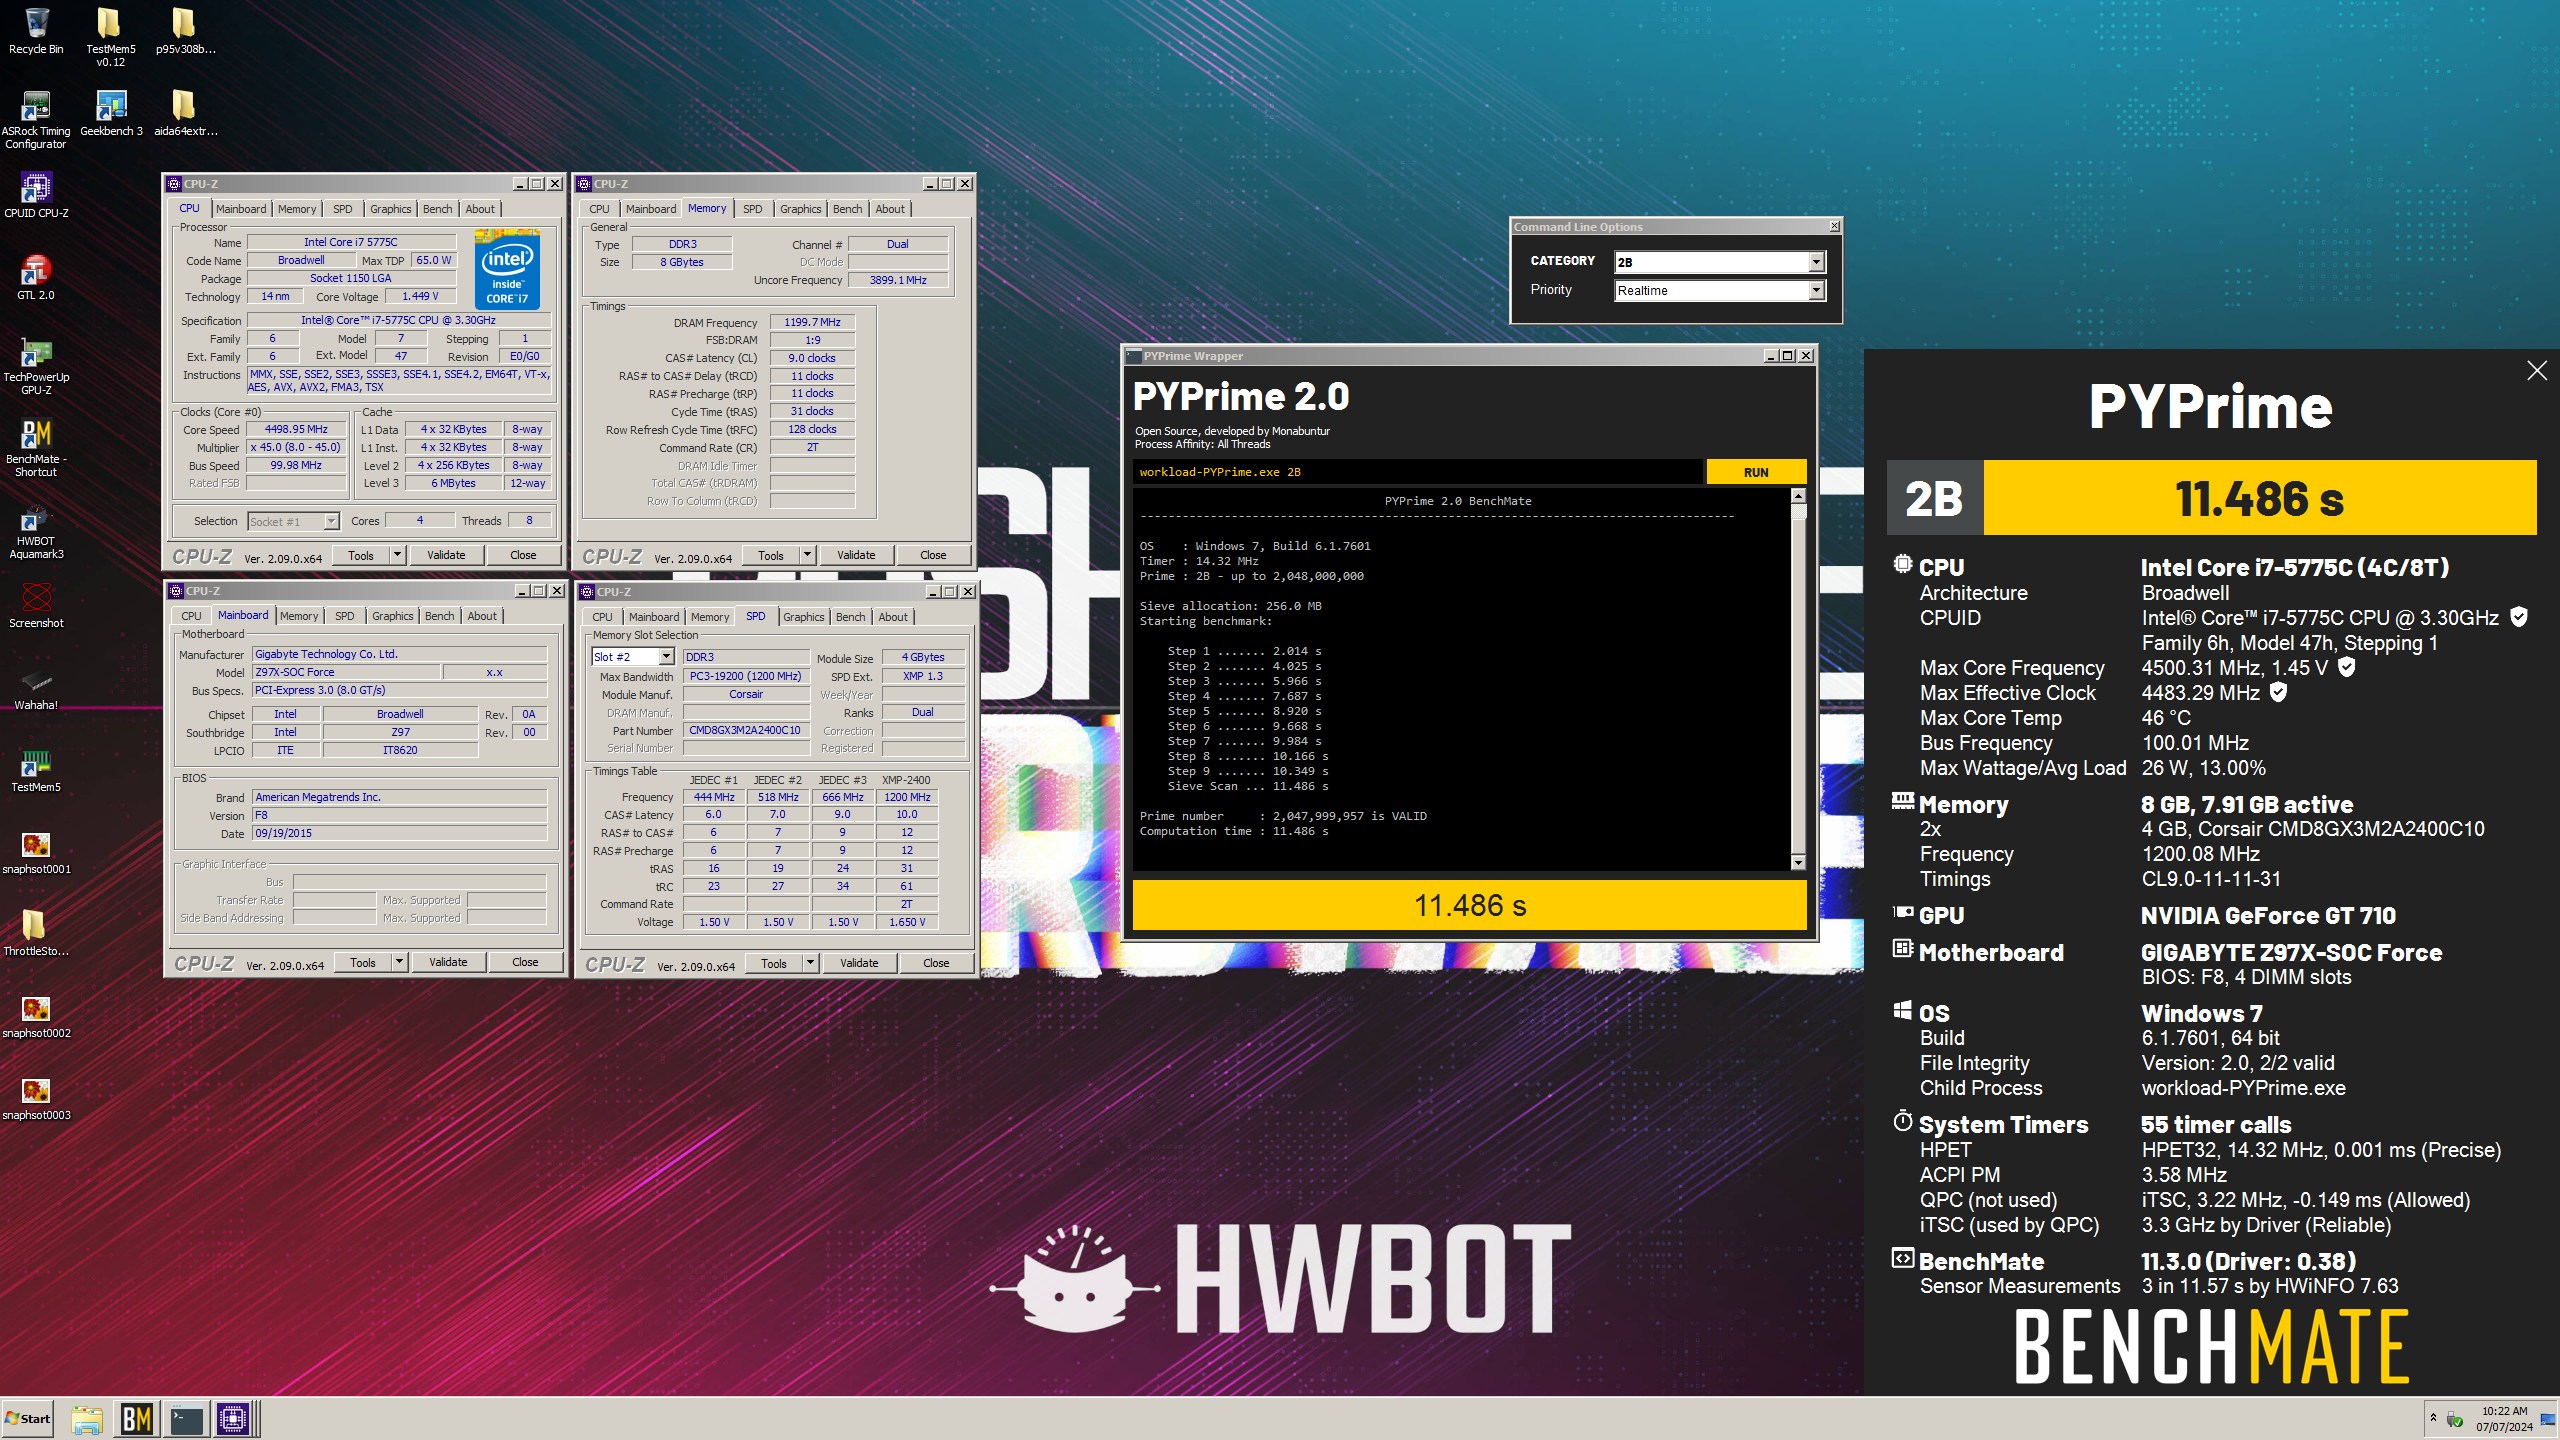Viewport: 2560px width, 1440px height.
Task: Click the PYPrime console scrollbar up arrow
Action: 1798,496
